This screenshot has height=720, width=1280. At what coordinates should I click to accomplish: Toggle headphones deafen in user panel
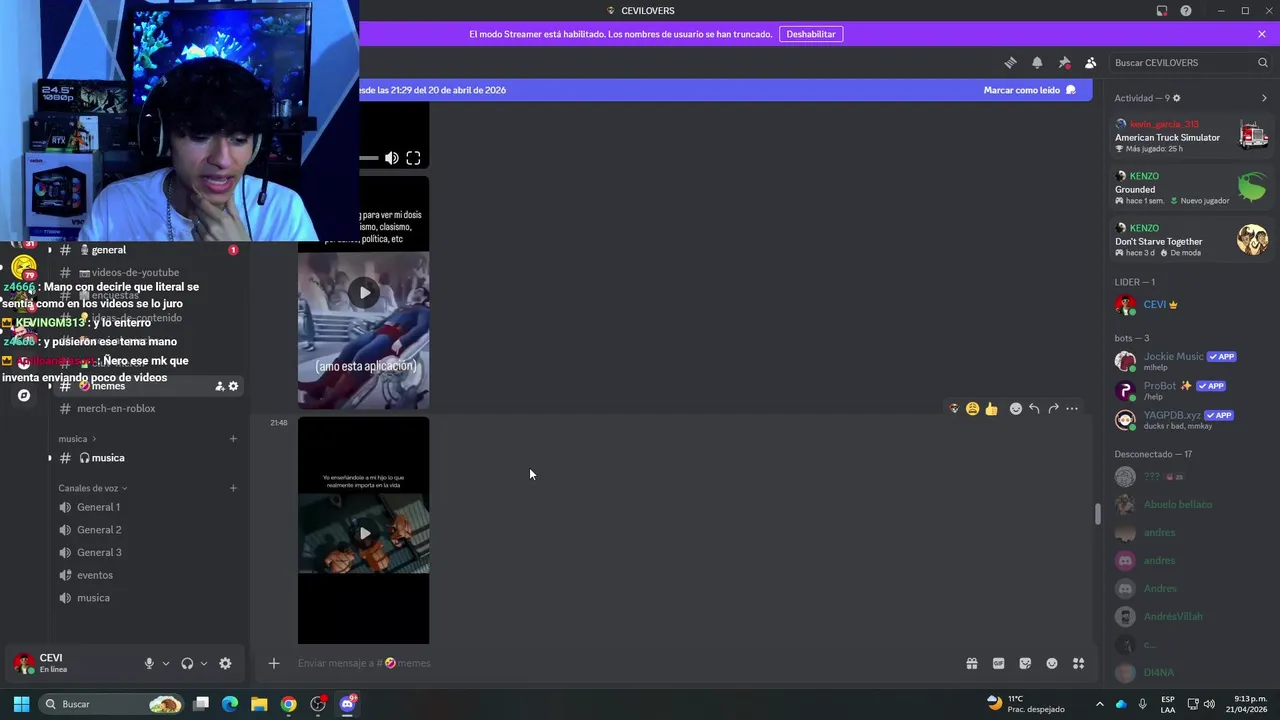[x=187, y=663]
